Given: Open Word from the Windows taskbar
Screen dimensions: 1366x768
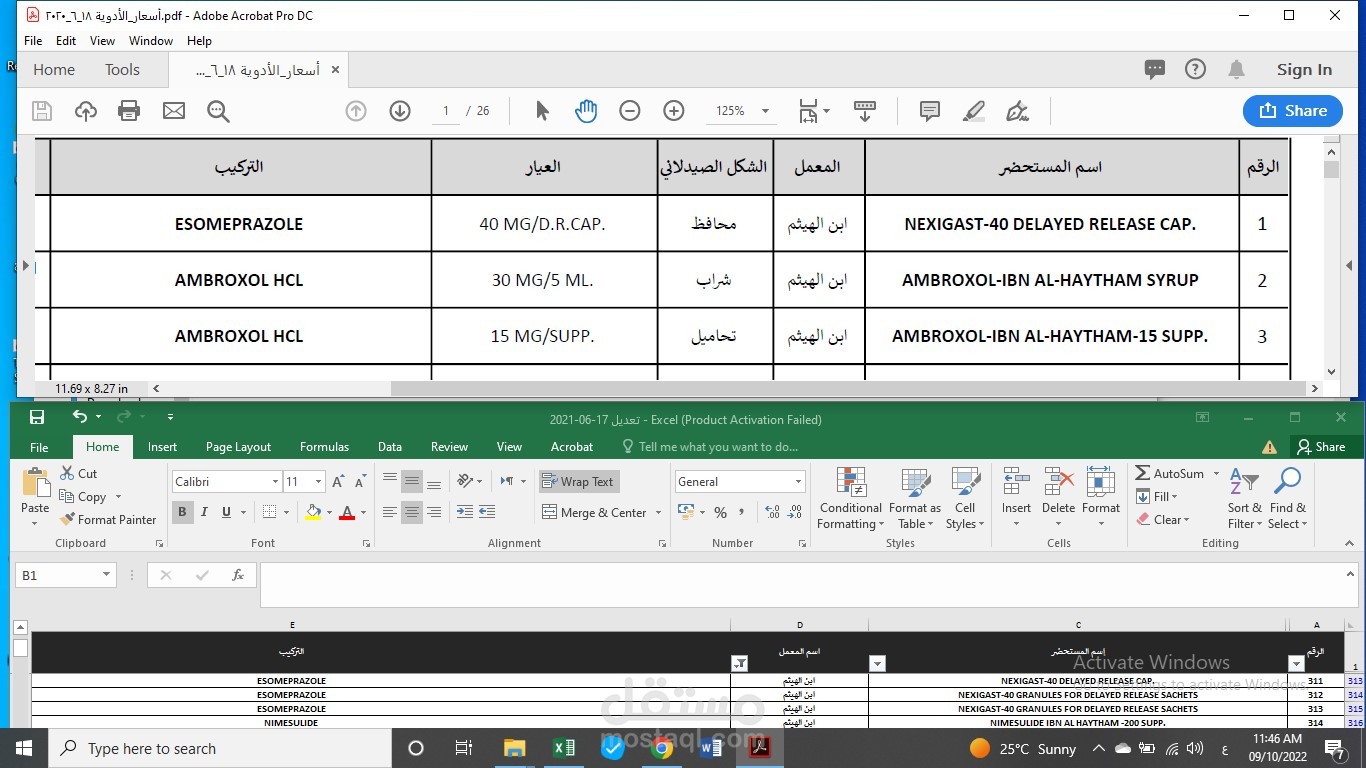Looking at the screenshot, I should pyautogui.click(x=711, y=748).
